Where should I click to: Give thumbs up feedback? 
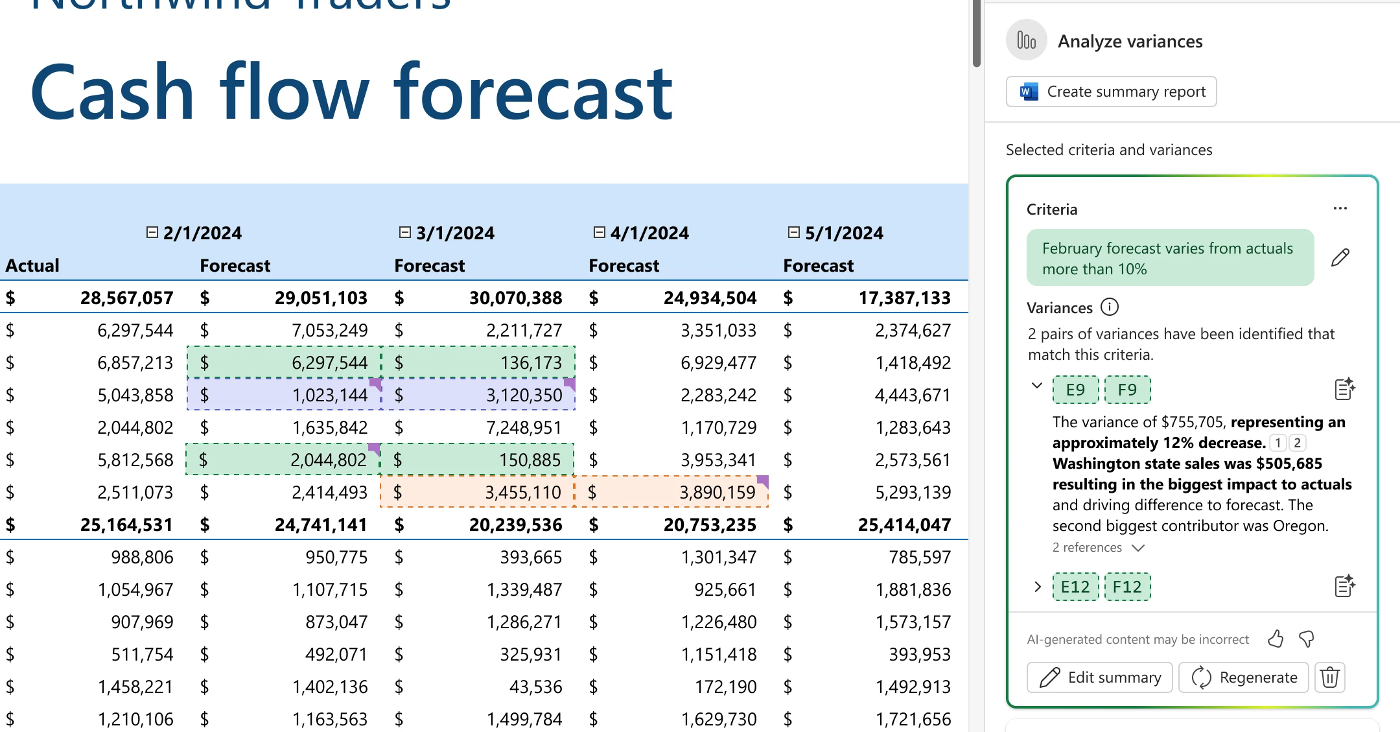tap(1275, 639)
